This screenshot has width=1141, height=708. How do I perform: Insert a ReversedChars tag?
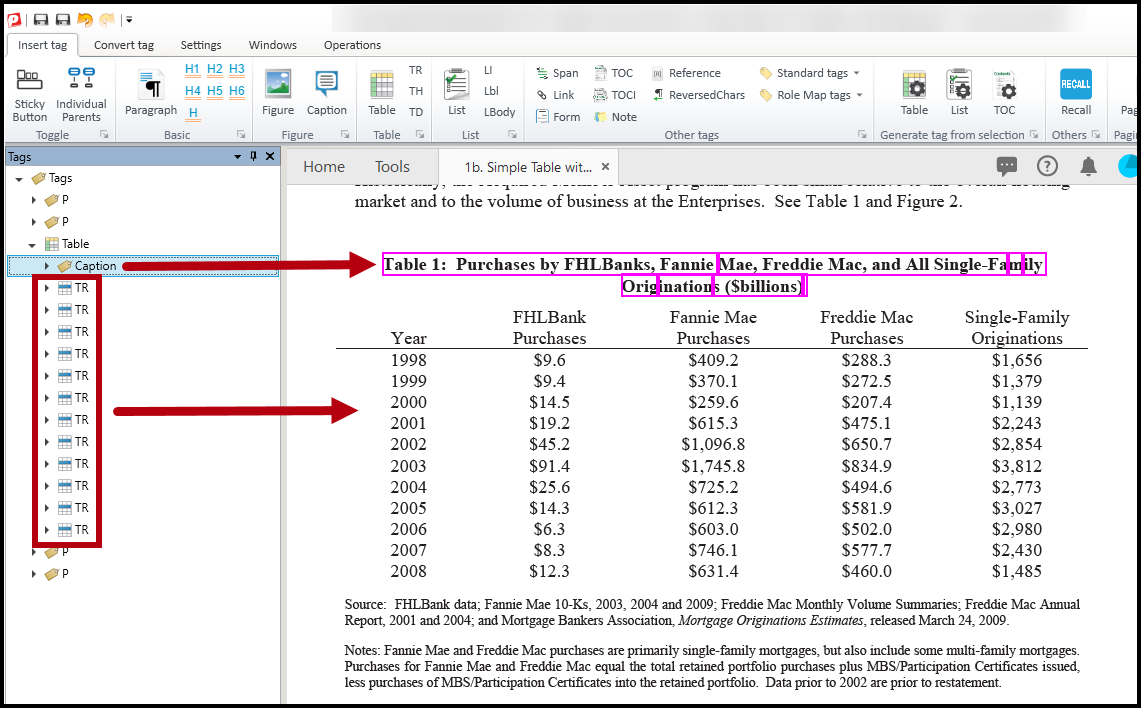click(699, 95)
